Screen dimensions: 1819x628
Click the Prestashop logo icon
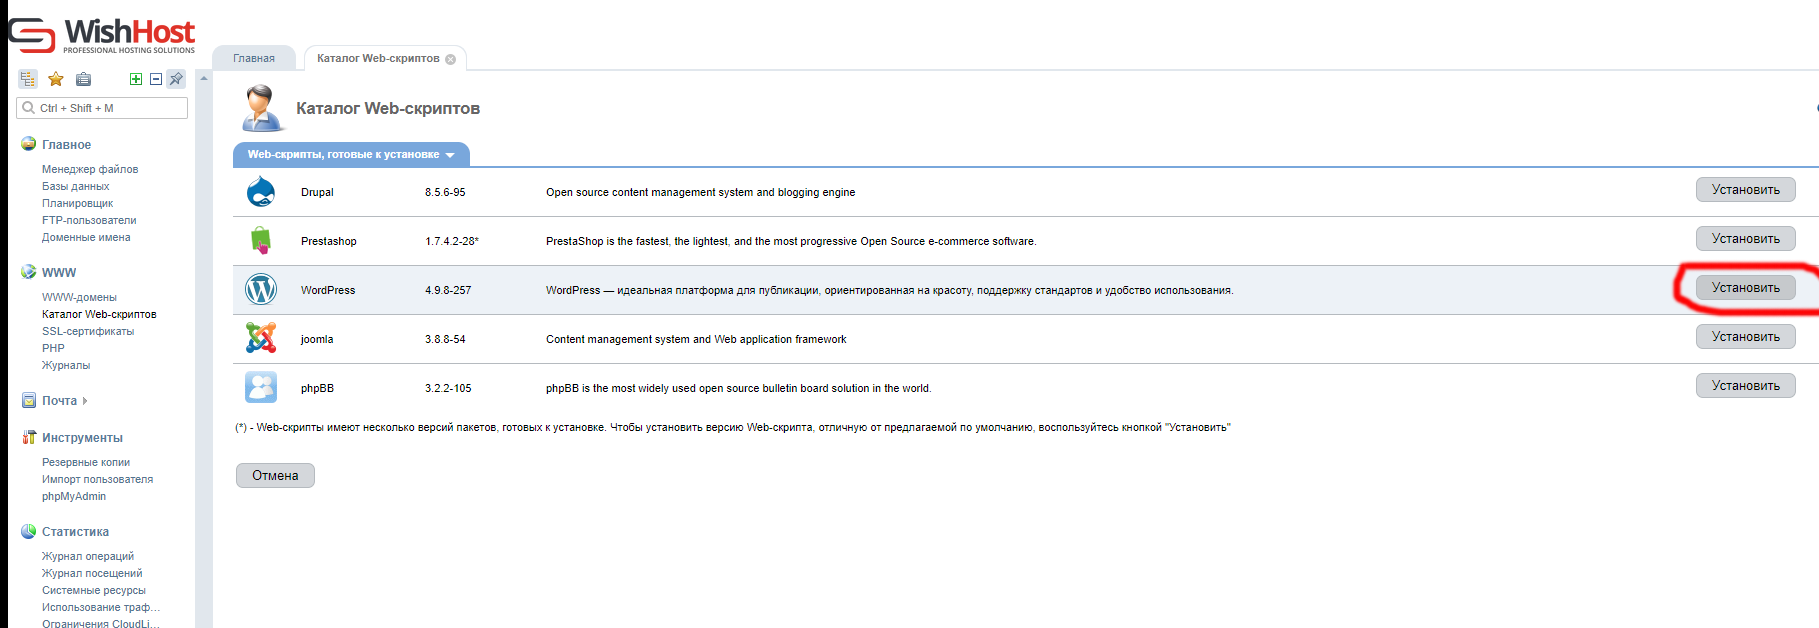261,240
